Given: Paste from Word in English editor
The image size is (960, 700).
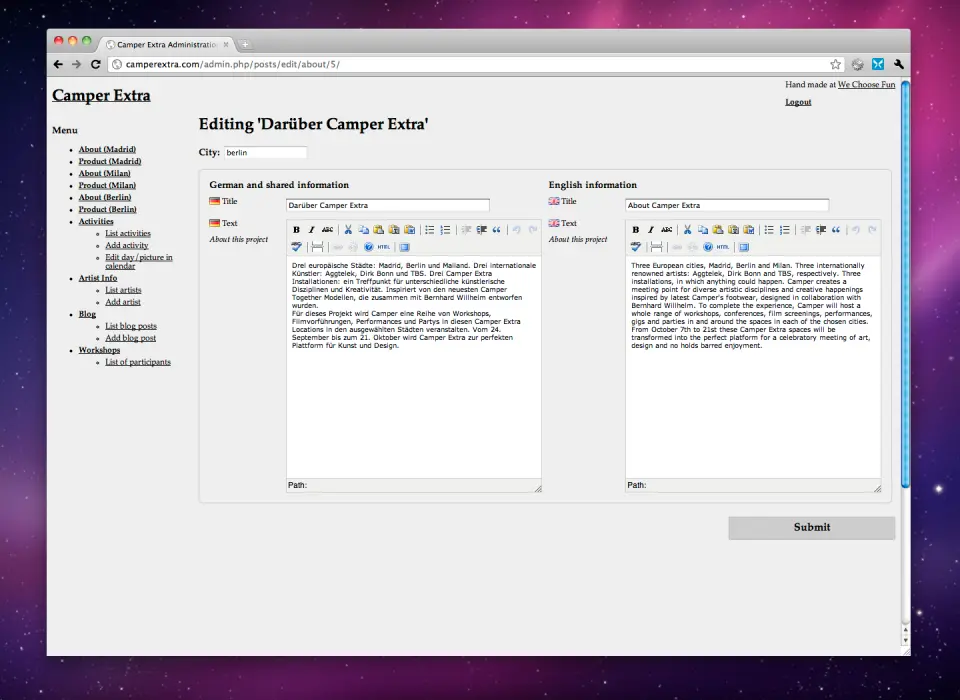Looking at the screenshot, I should [x=749, y=230].
